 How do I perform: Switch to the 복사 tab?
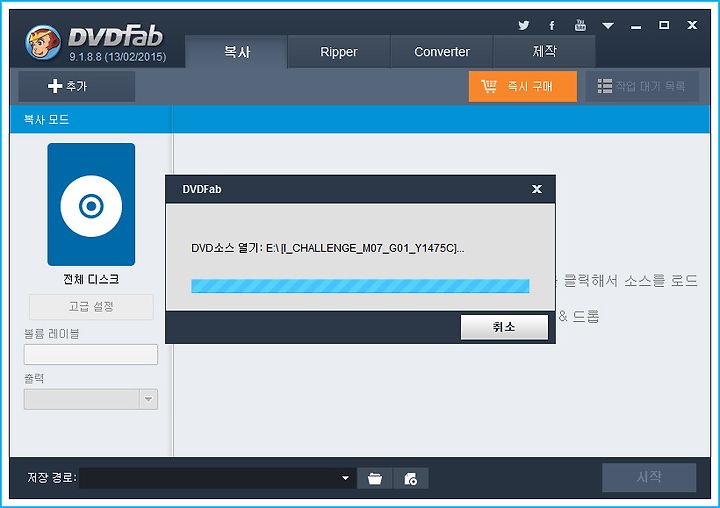pyautogui.click(x=236, y=51)
